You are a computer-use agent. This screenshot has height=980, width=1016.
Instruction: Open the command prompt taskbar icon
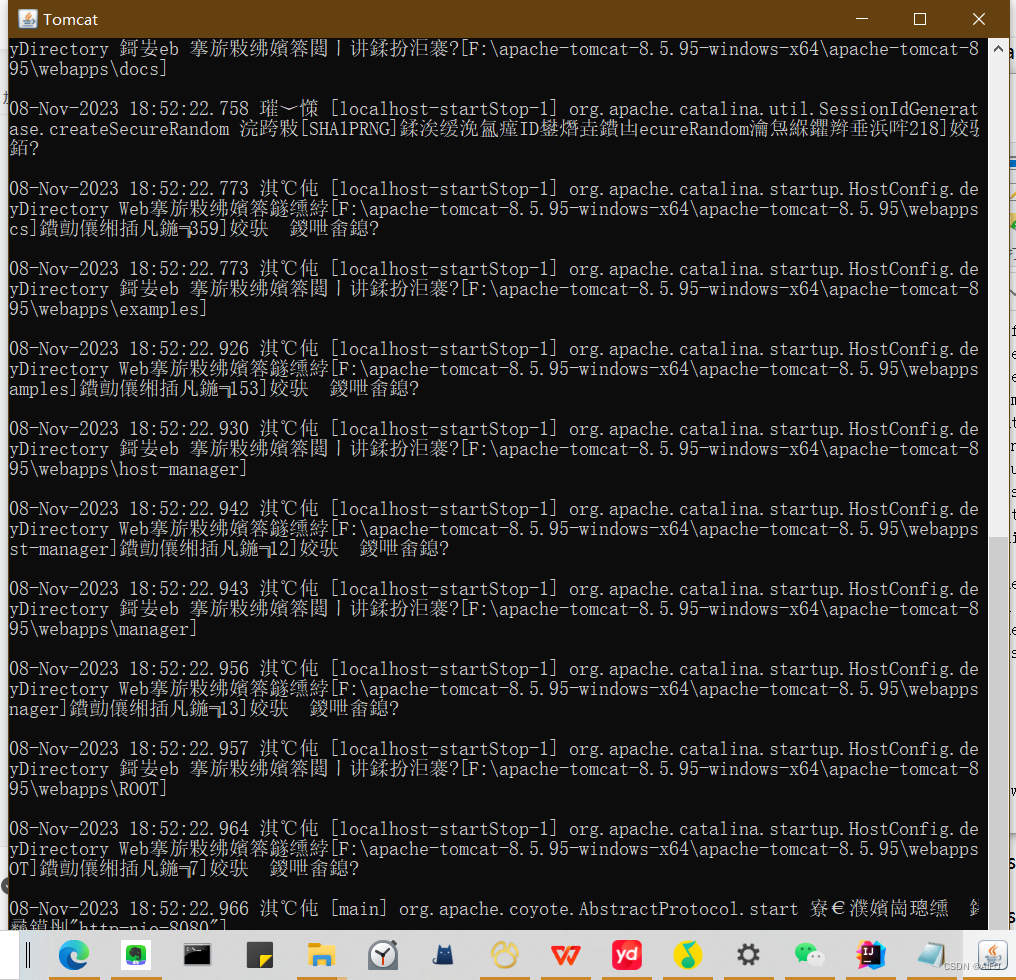196,955
